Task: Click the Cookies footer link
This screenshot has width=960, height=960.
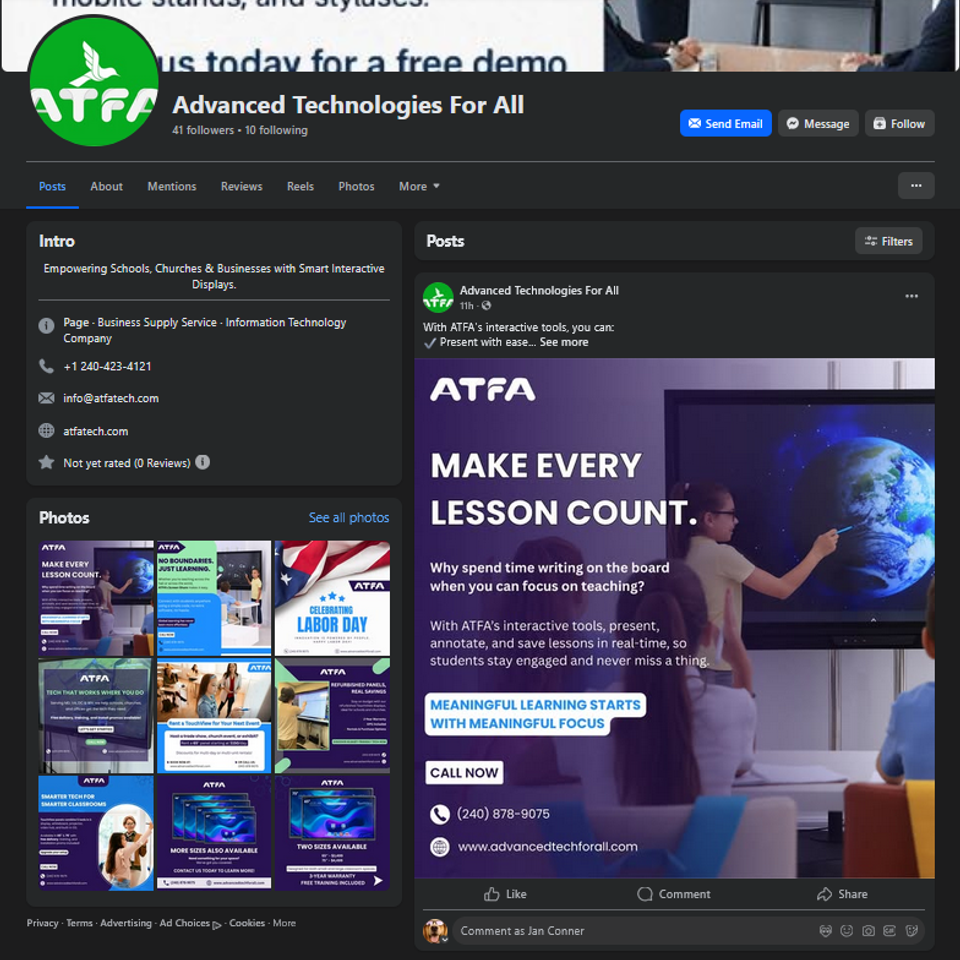Action: coord(247,923)
